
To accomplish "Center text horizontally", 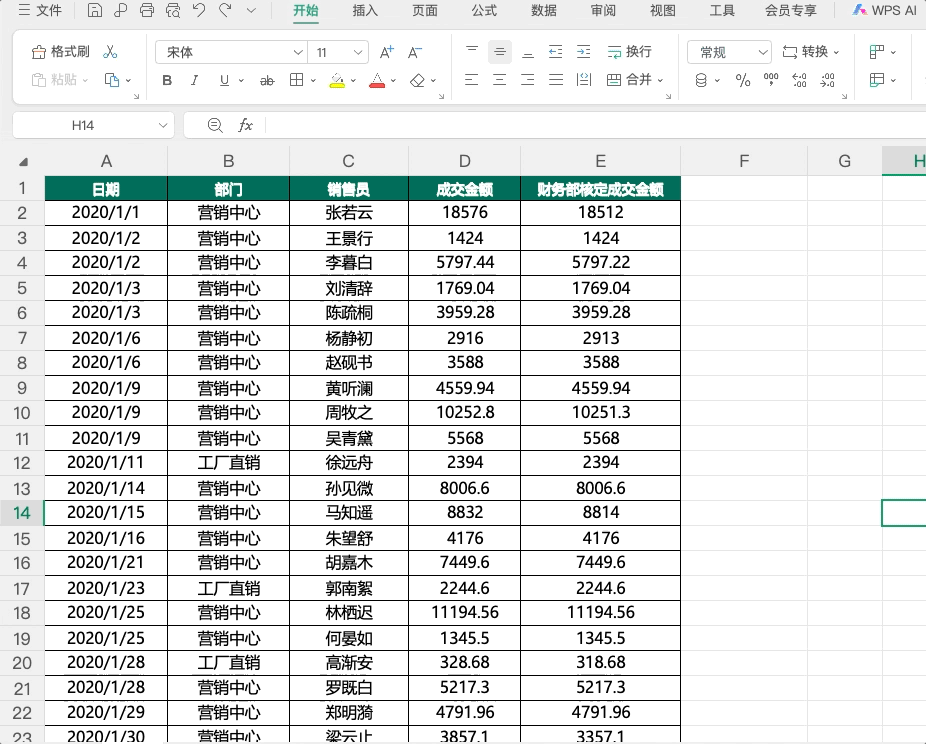I will click(500, 80).
